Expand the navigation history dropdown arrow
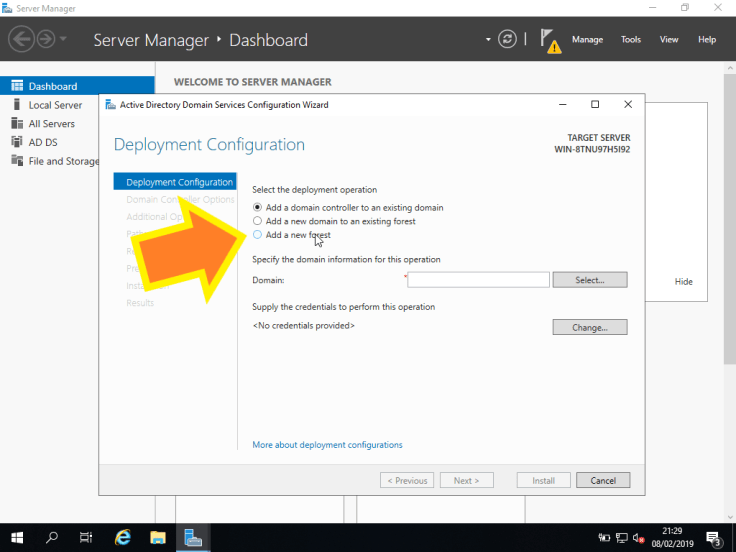Screen dimensions: 736x552 pos(64,40)
